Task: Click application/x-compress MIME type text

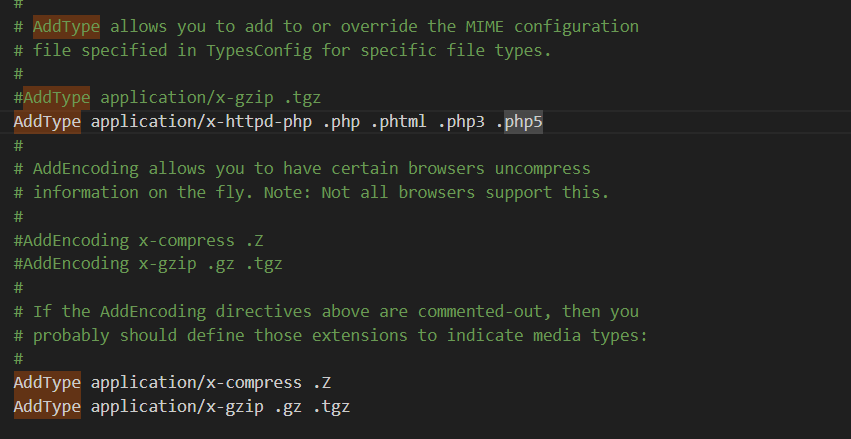Action: coord(196,383)
